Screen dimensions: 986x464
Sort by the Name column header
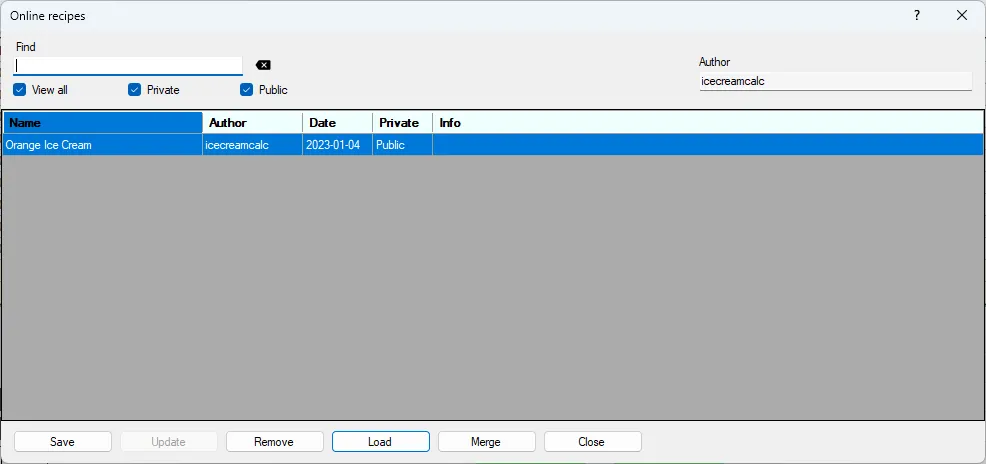tap(102, 123)
